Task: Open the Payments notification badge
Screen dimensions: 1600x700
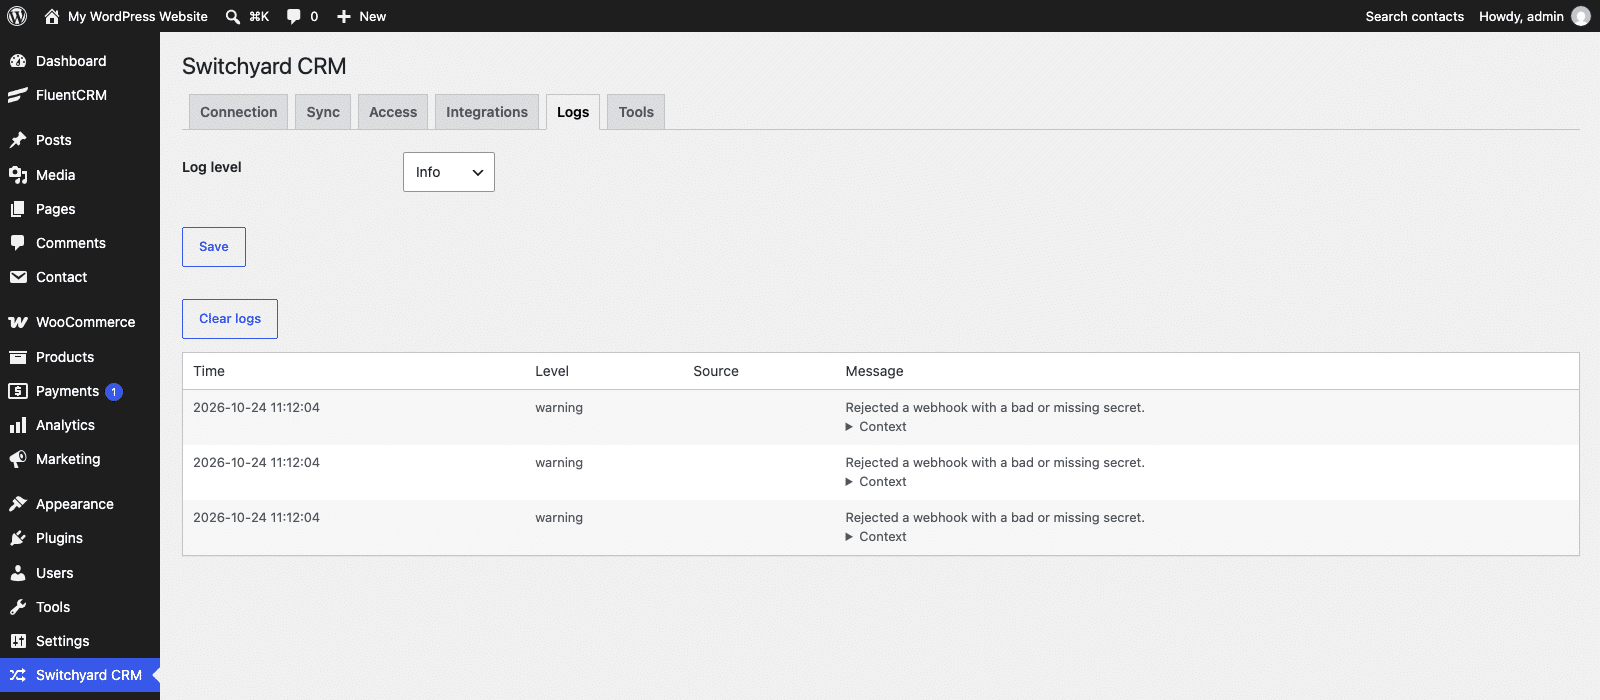Action: pos(114,392)
